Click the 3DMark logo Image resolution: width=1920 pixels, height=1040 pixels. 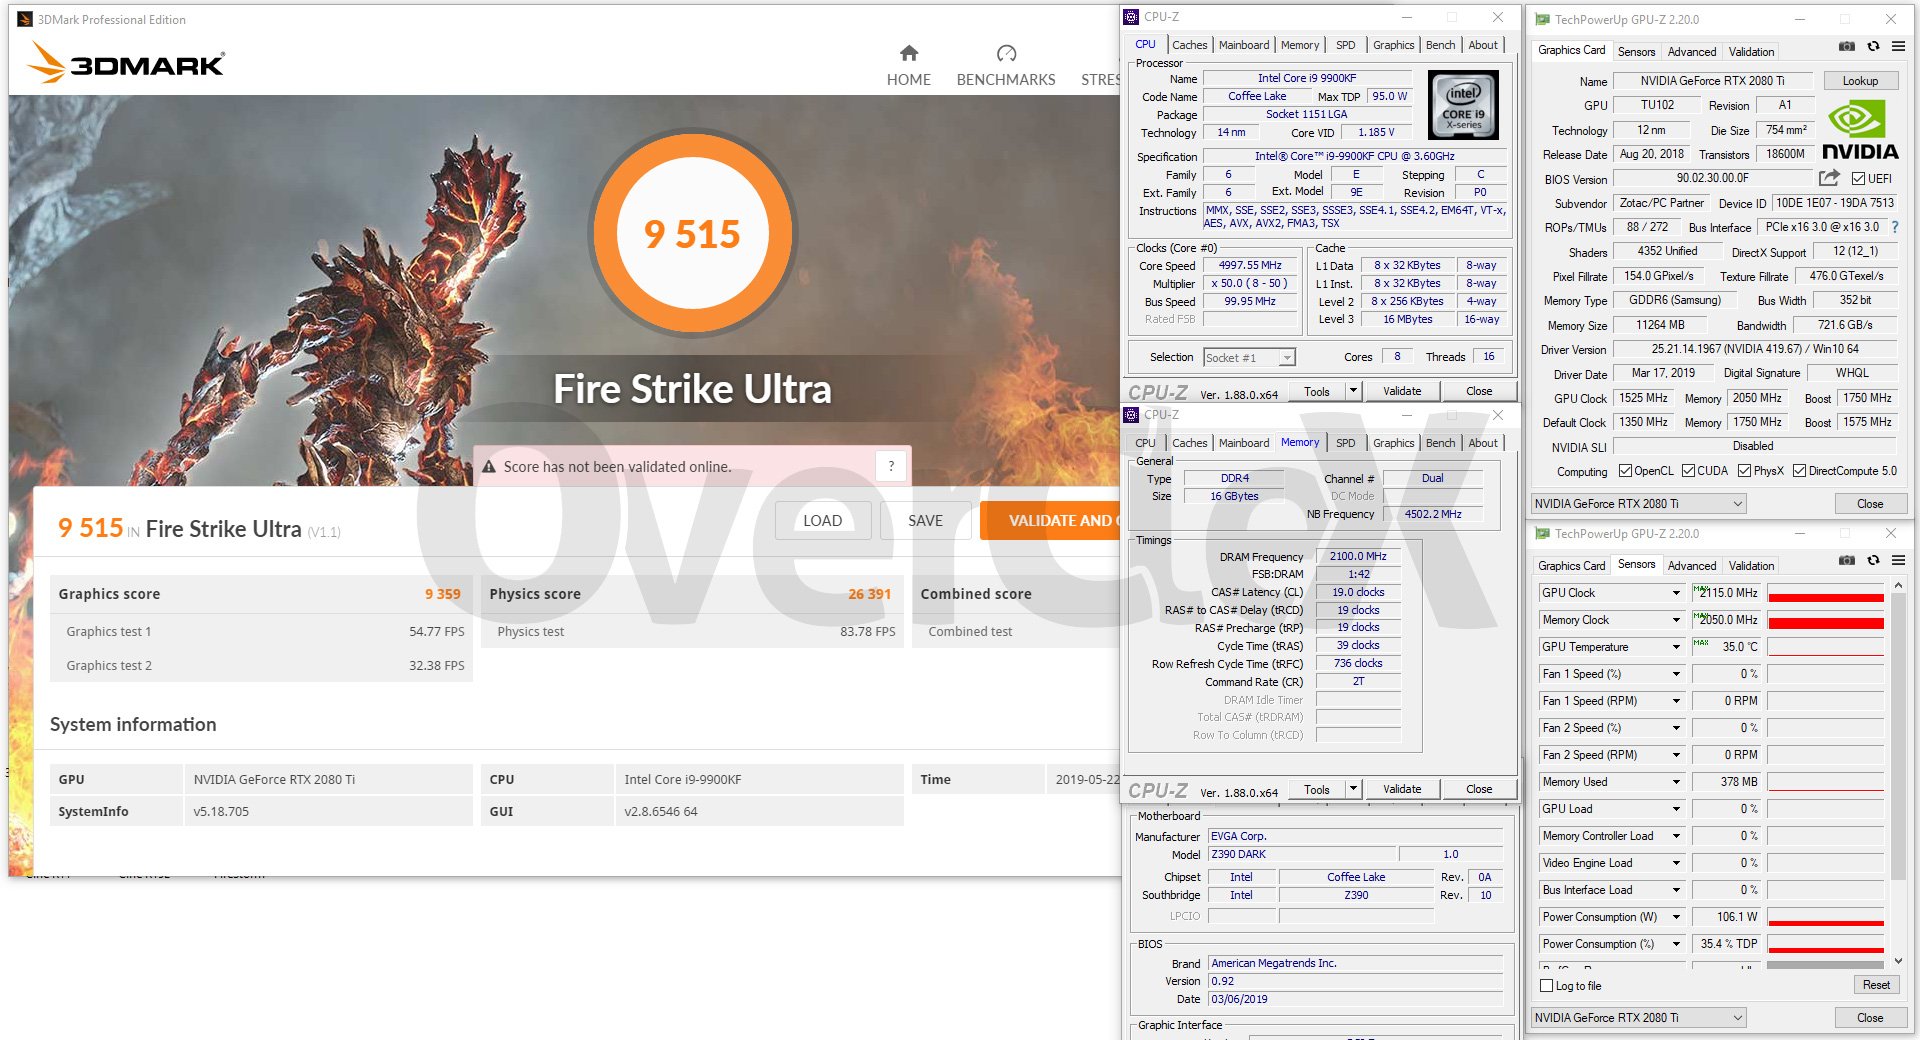tap(125, 63)
